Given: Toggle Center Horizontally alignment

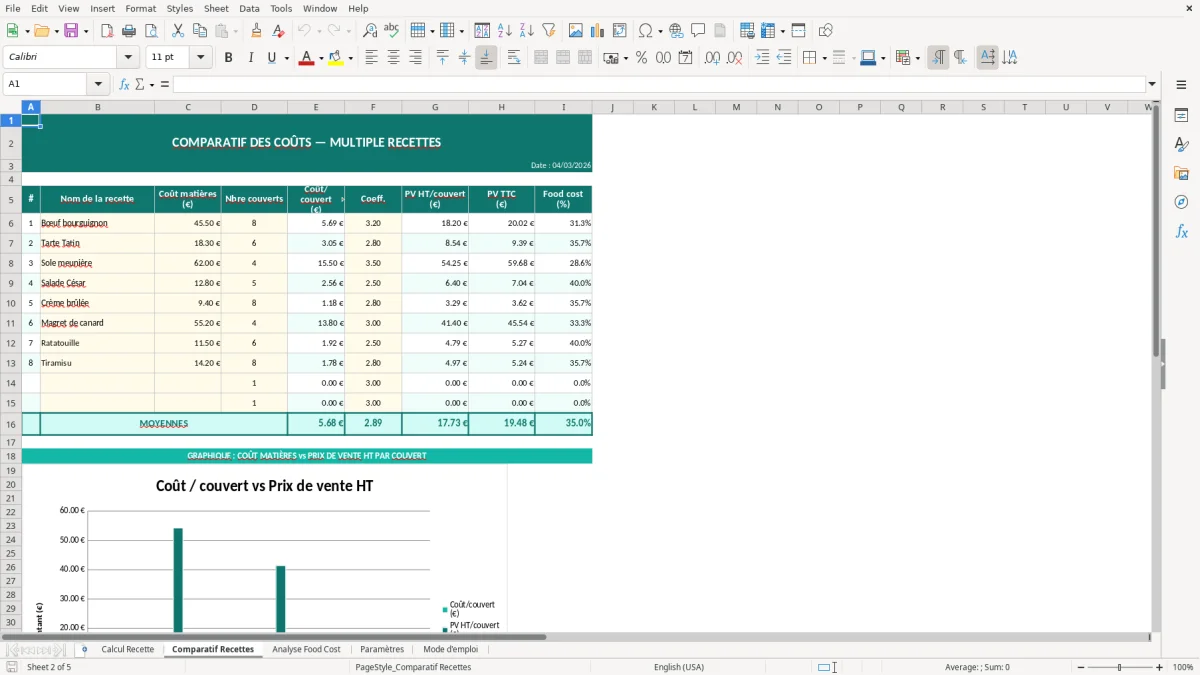Looking at the screenshot, I should [x=393, y=58].
